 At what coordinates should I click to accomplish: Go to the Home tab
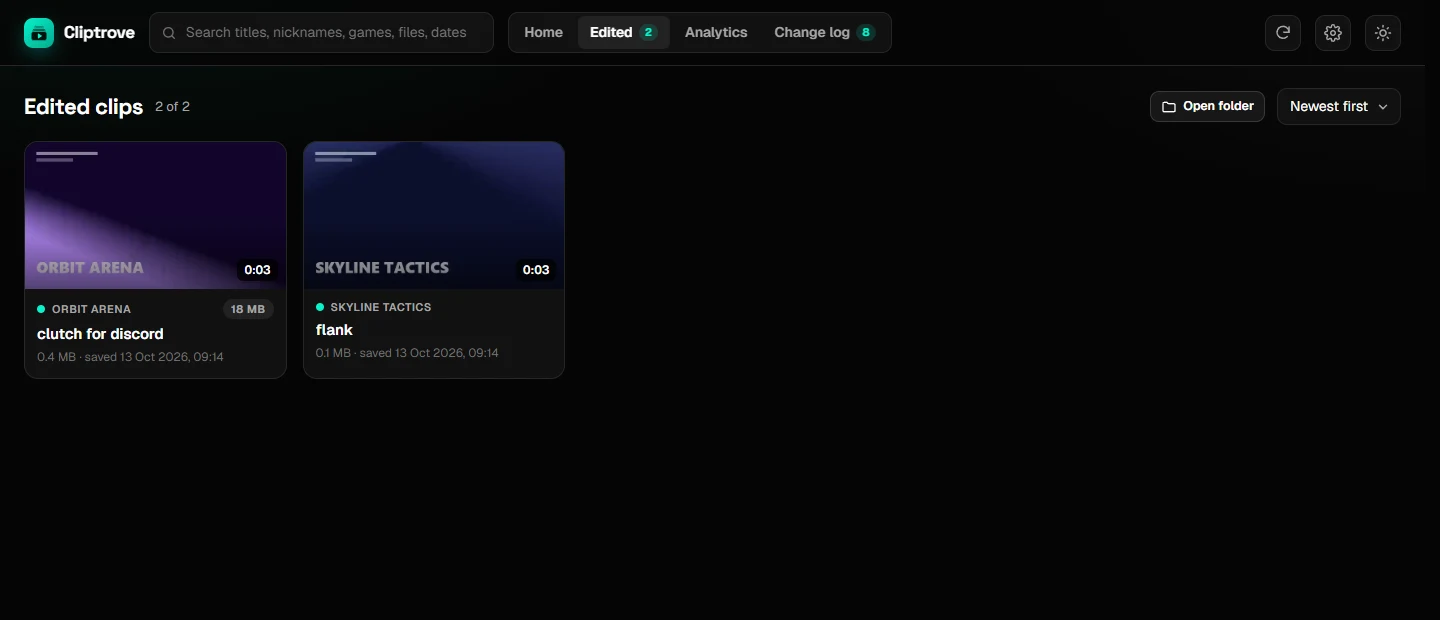(x=543, y=33)
